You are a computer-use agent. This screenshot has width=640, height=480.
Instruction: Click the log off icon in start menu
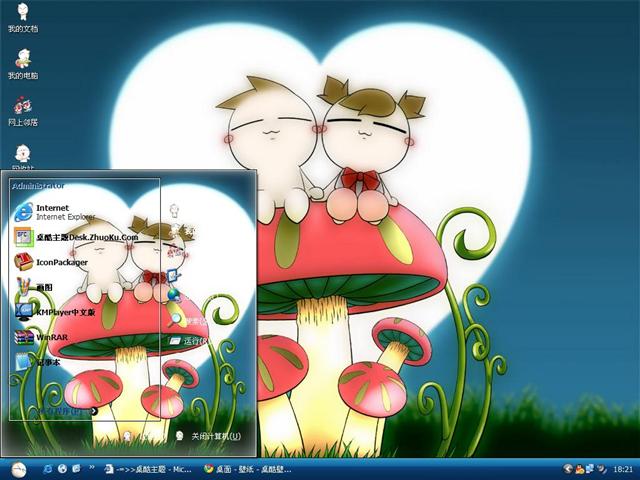coord(127,436)
